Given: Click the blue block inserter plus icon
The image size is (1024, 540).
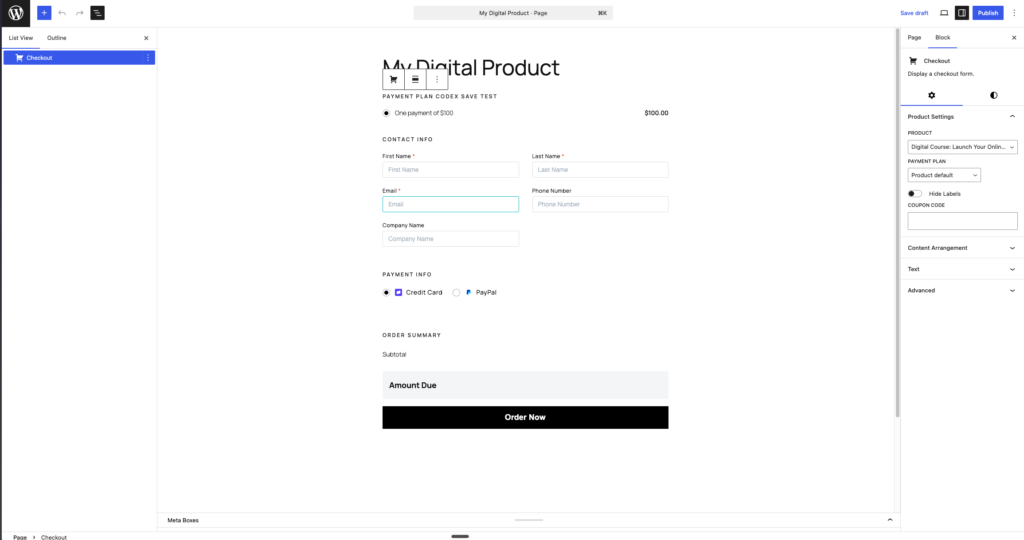Looking at the screenshot, I should pos(44,12).
